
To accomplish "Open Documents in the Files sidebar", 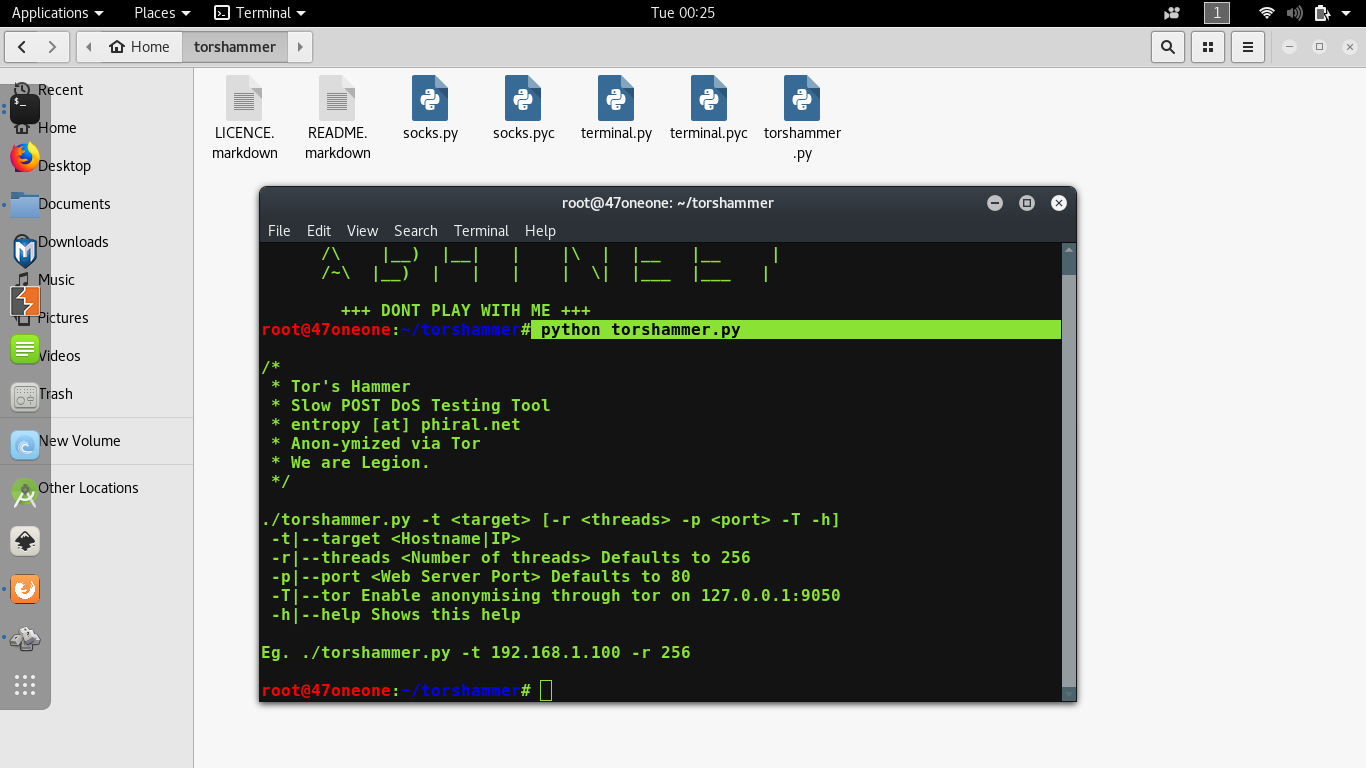I will 74,204.
